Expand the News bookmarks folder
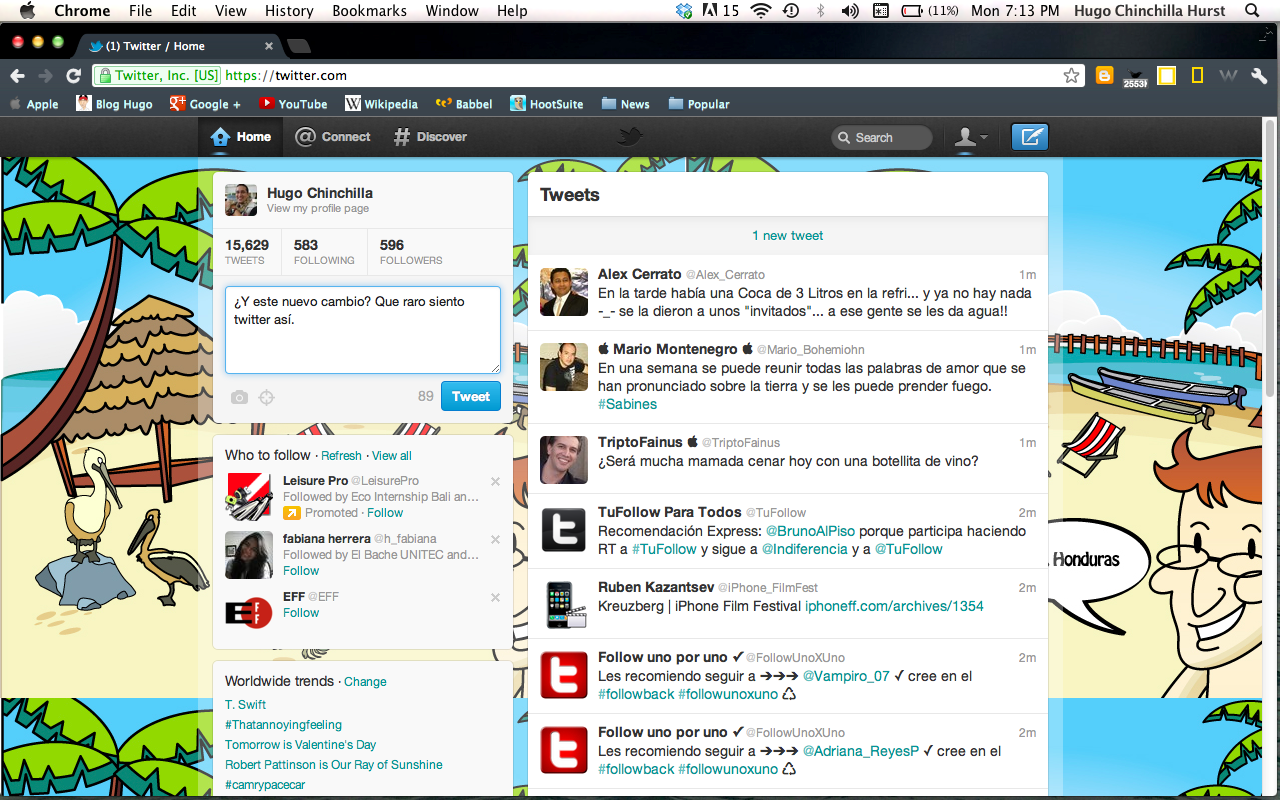This screenshot has width=1280, height=800. click(x=625, y=104)
